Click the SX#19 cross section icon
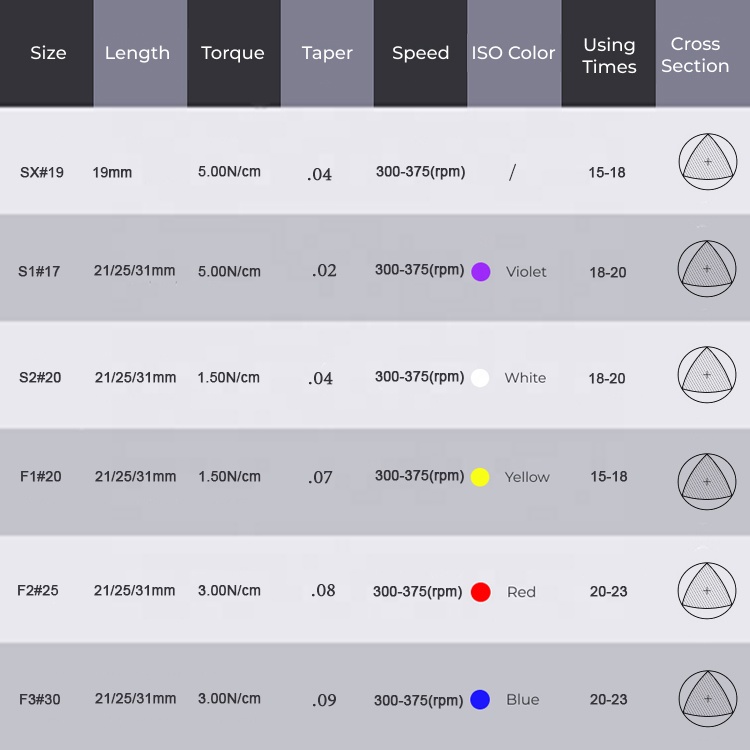 [x=707, y=161]
